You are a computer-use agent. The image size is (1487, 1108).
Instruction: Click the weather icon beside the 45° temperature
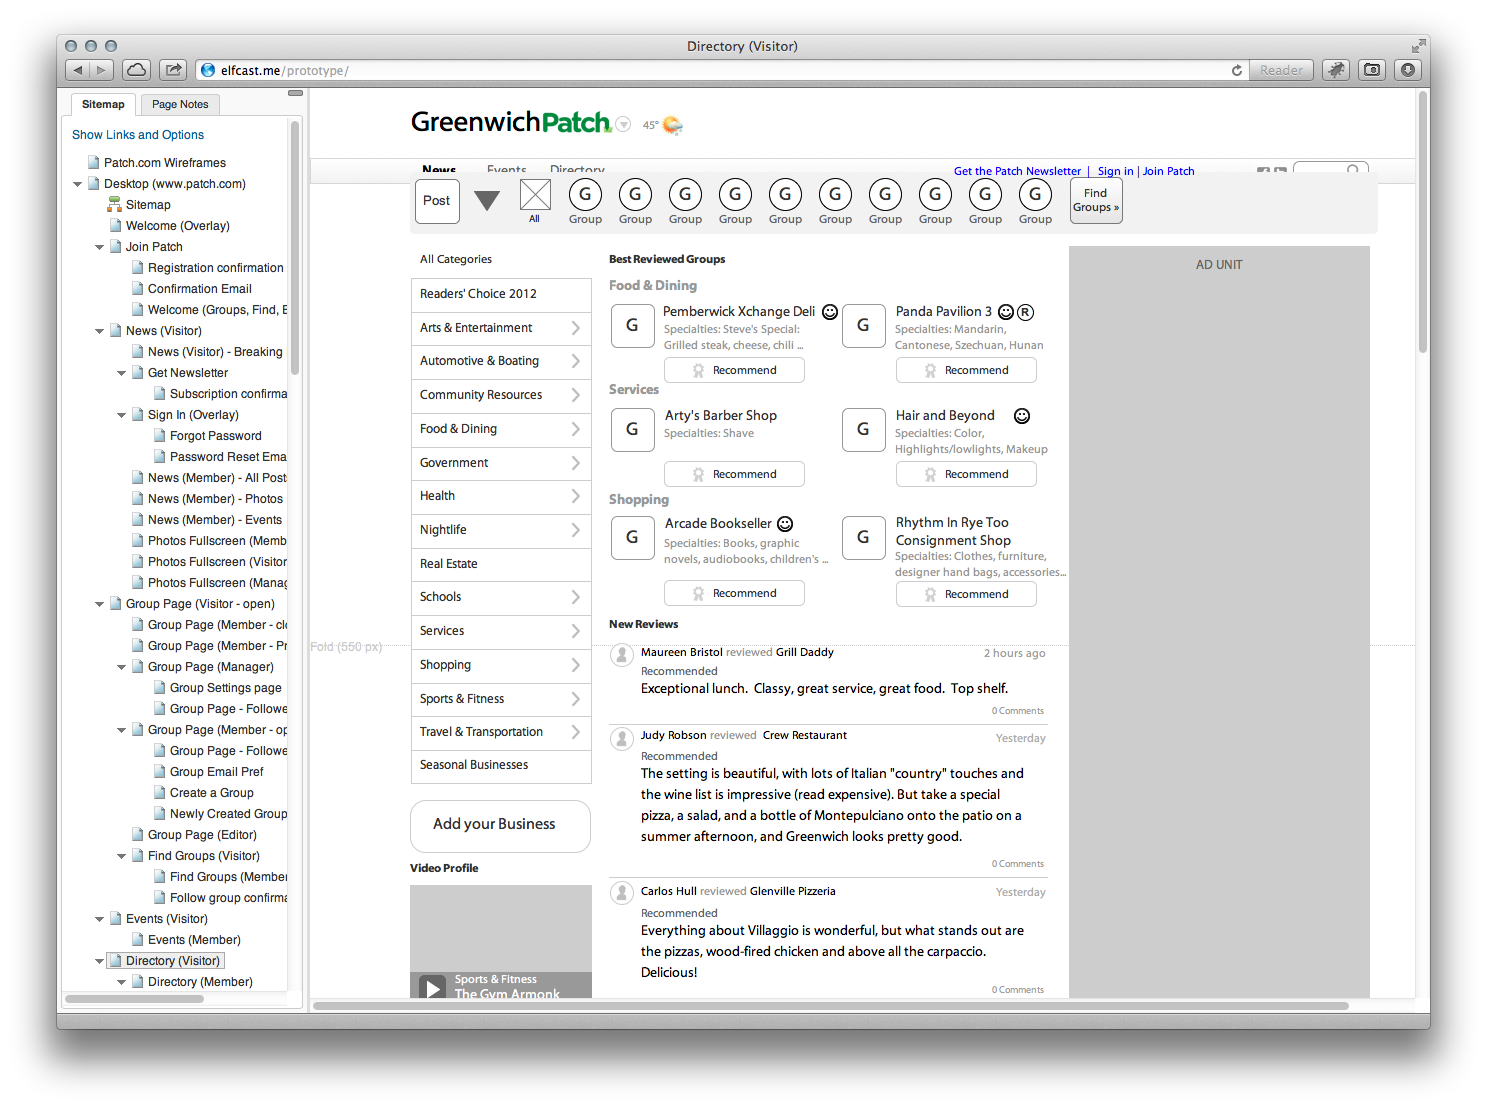[670, 125]
